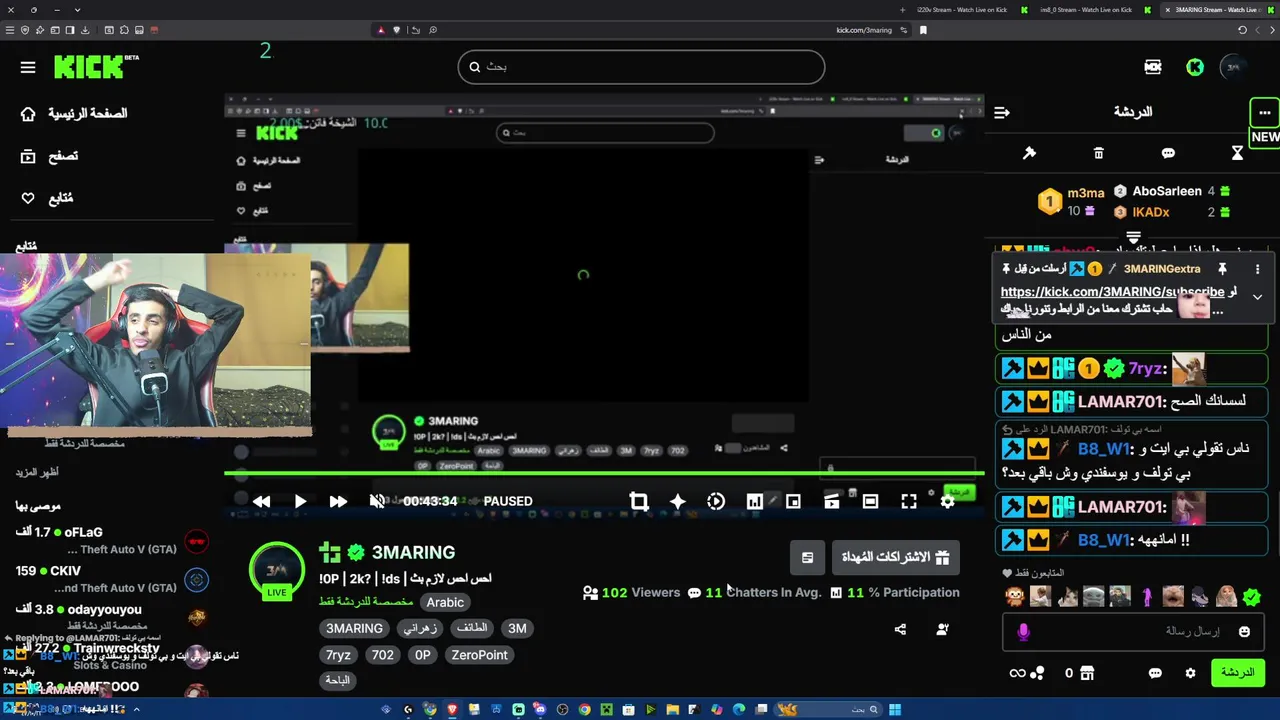Collapse the chat panel with arrow icon

1002,112
